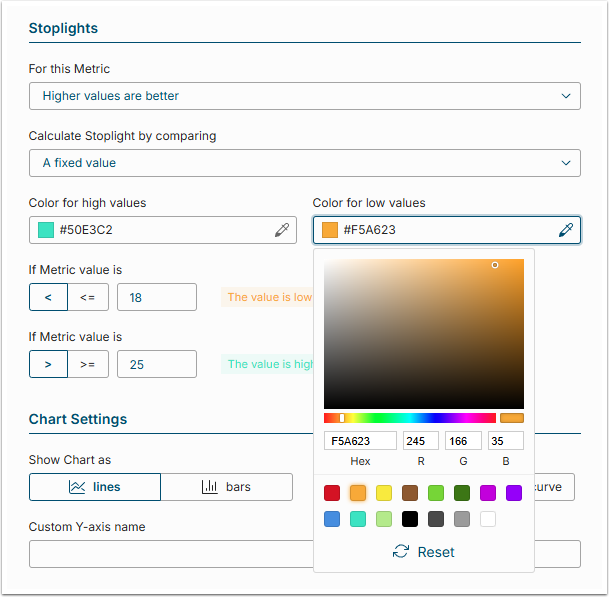This screenshot has height=597, width=609.
Task: Open the 'Higher values are better' dropdown
Action: click(304, 96)
